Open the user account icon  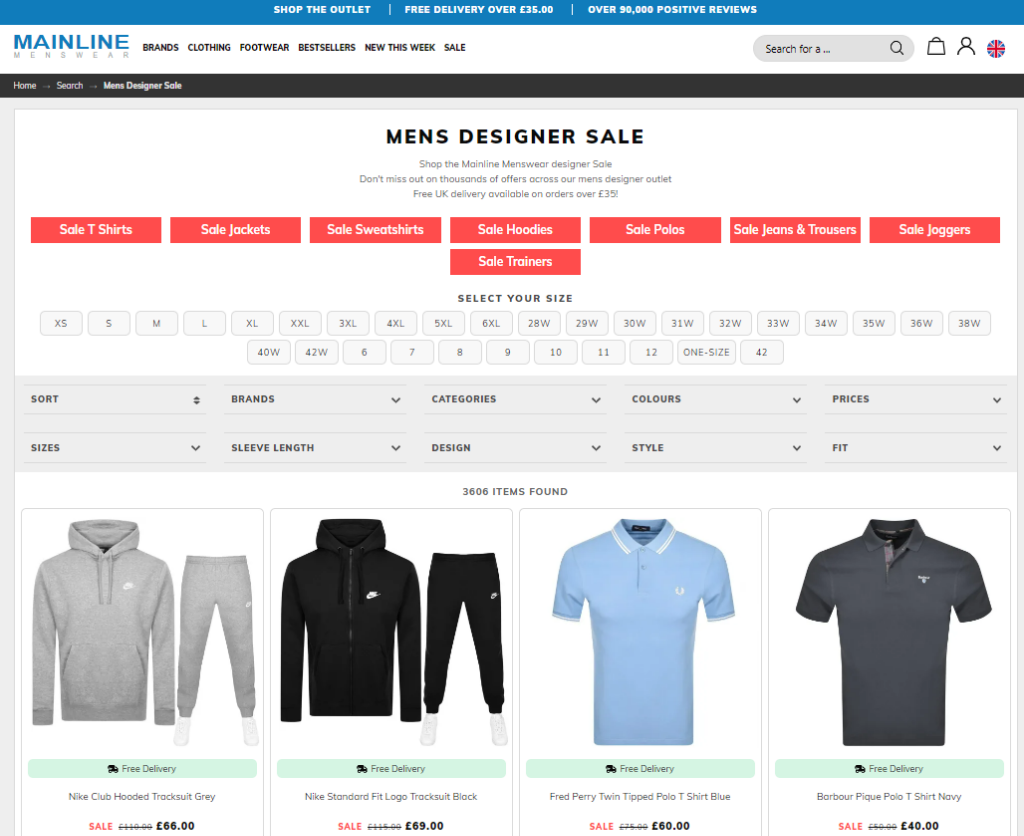[x=966, y=47]
